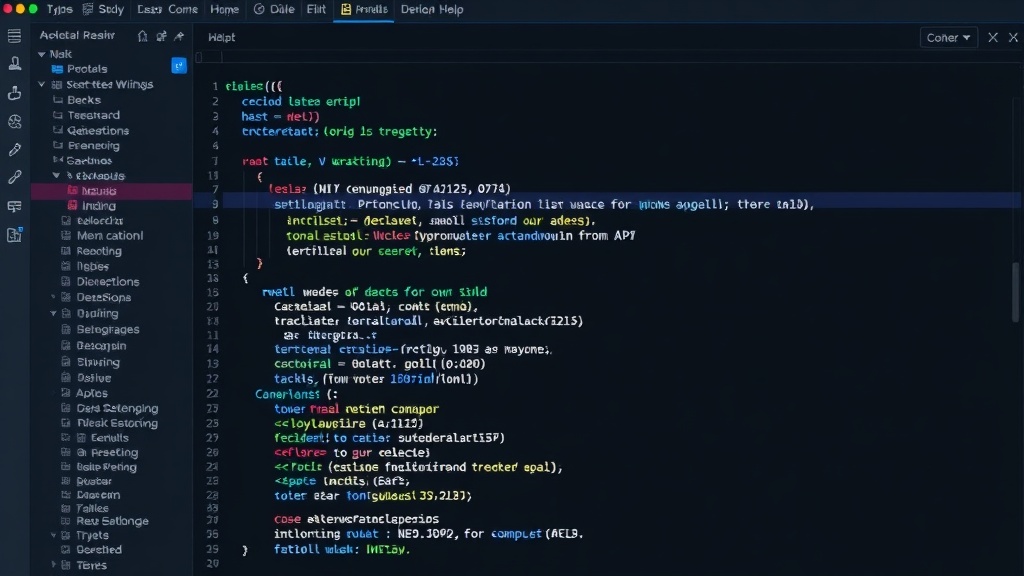Collapse the Gaditing tree group
Image resolution: width=1024 pixels, height=576 pixels.
coord(54,313)
